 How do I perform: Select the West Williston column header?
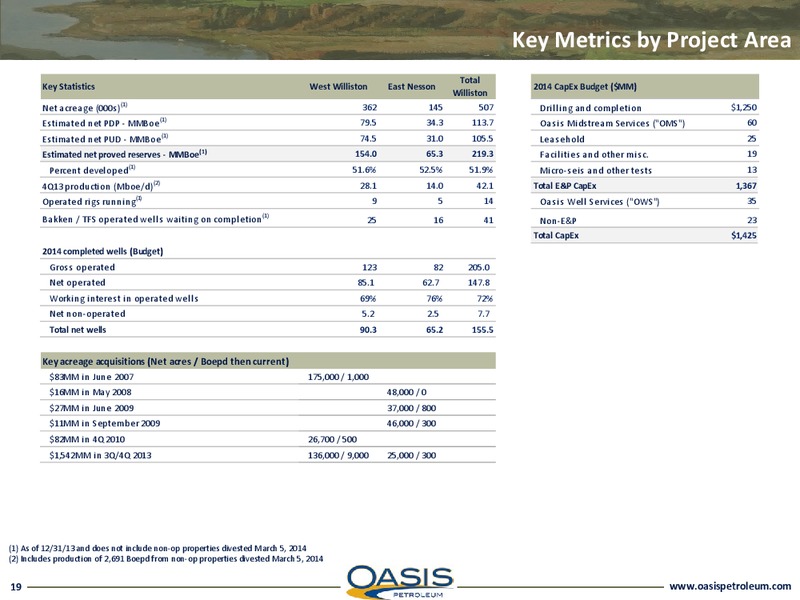coord(338,86)
